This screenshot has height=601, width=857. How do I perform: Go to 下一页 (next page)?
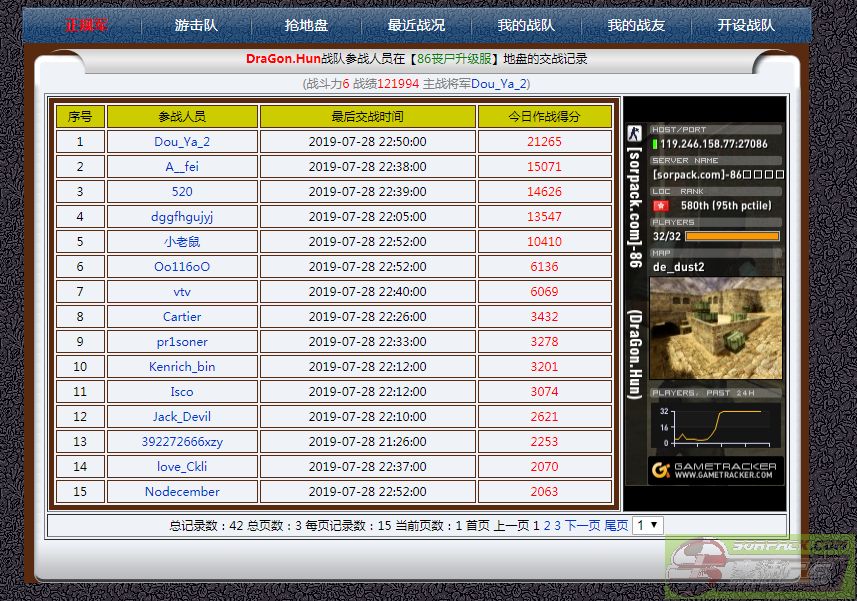583,526
